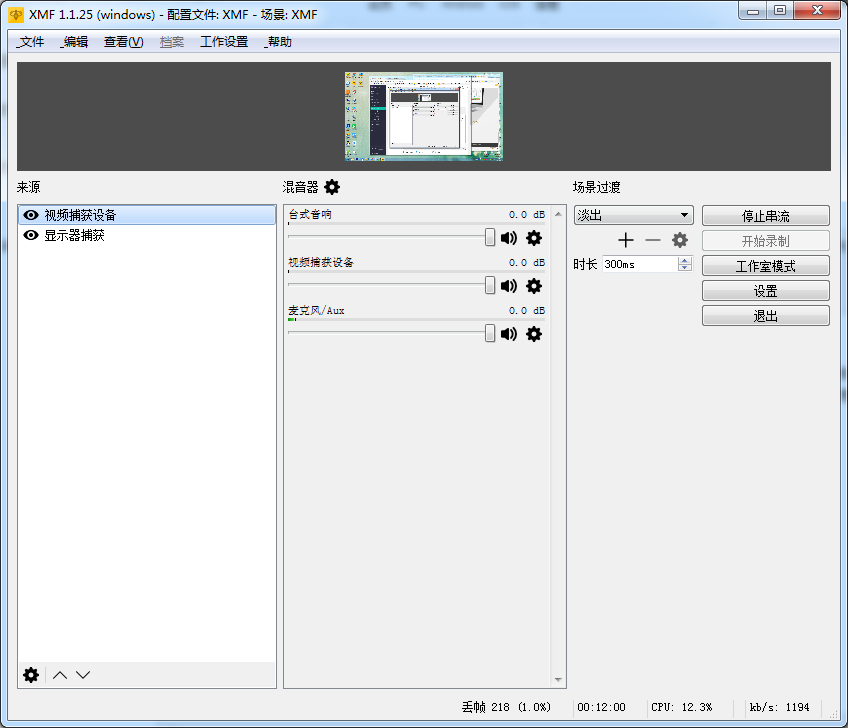Open the 淡出 transition dropdown

click(633, 214)
